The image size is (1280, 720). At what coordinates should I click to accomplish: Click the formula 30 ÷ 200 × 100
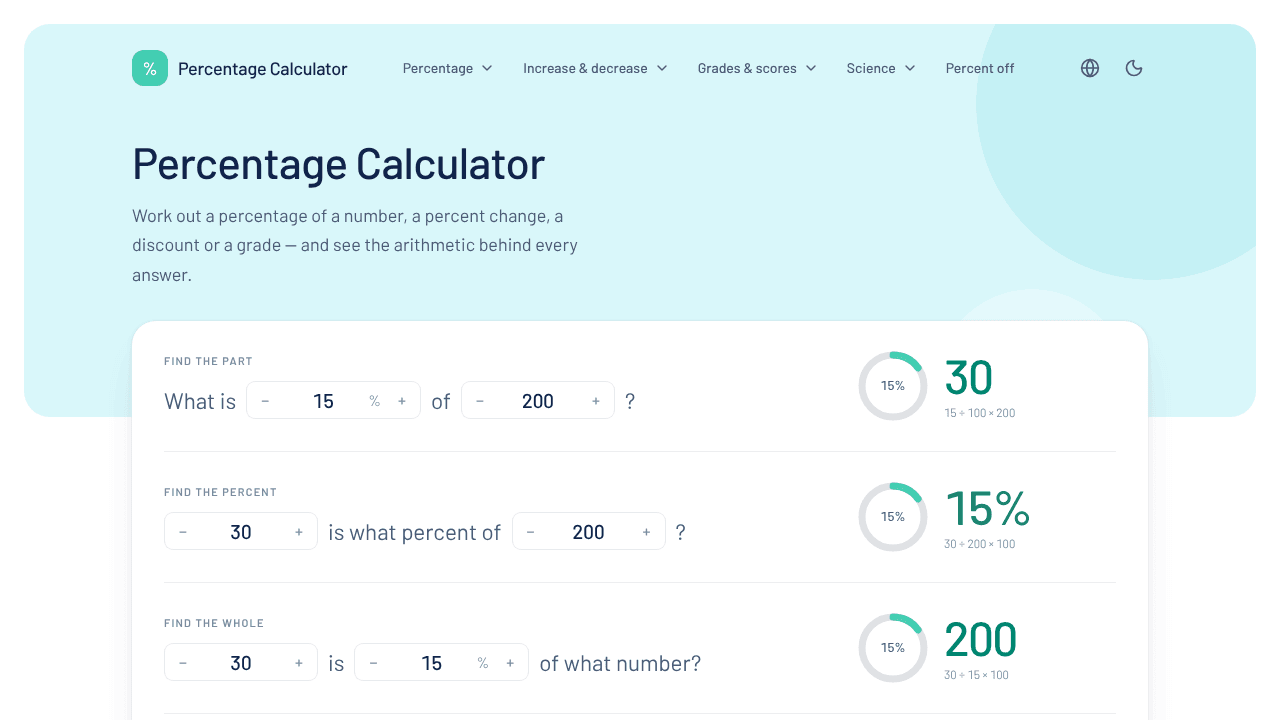(x=980, y=544)
